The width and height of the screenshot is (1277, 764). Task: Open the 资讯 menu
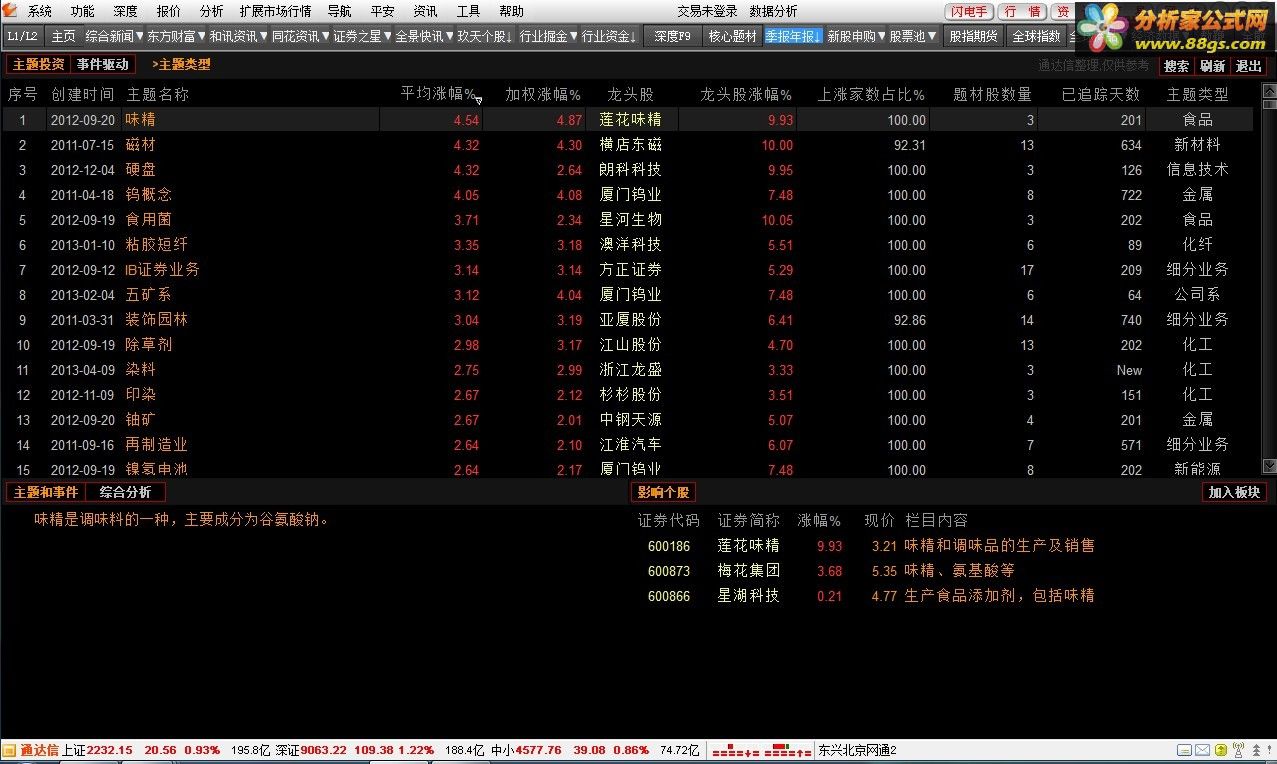click(x=425, y=11)
